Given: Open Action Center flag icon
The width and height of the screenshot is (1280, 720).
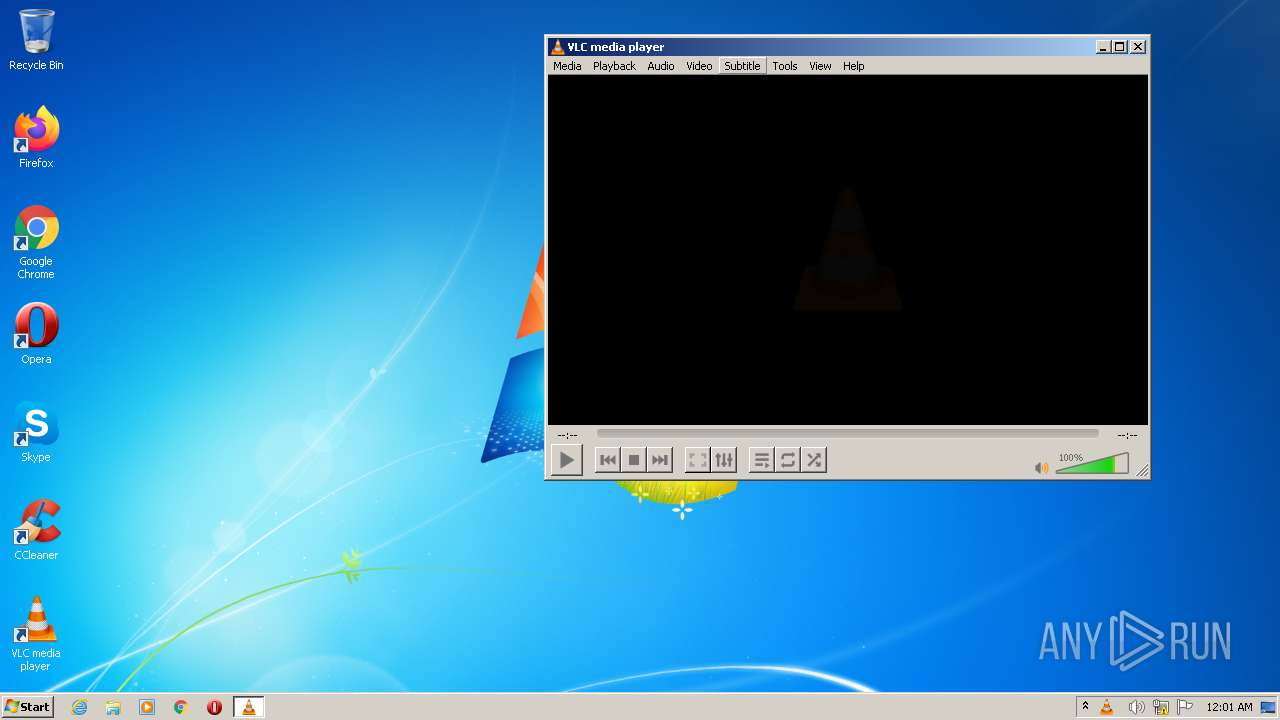Looking at the screenshot, I should (1185, 707).
